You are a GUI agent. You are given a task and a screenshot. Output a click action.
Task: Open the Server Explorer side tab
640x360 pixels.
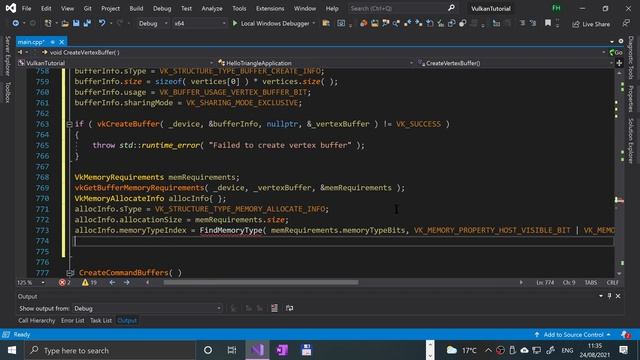tap(7, 56)
